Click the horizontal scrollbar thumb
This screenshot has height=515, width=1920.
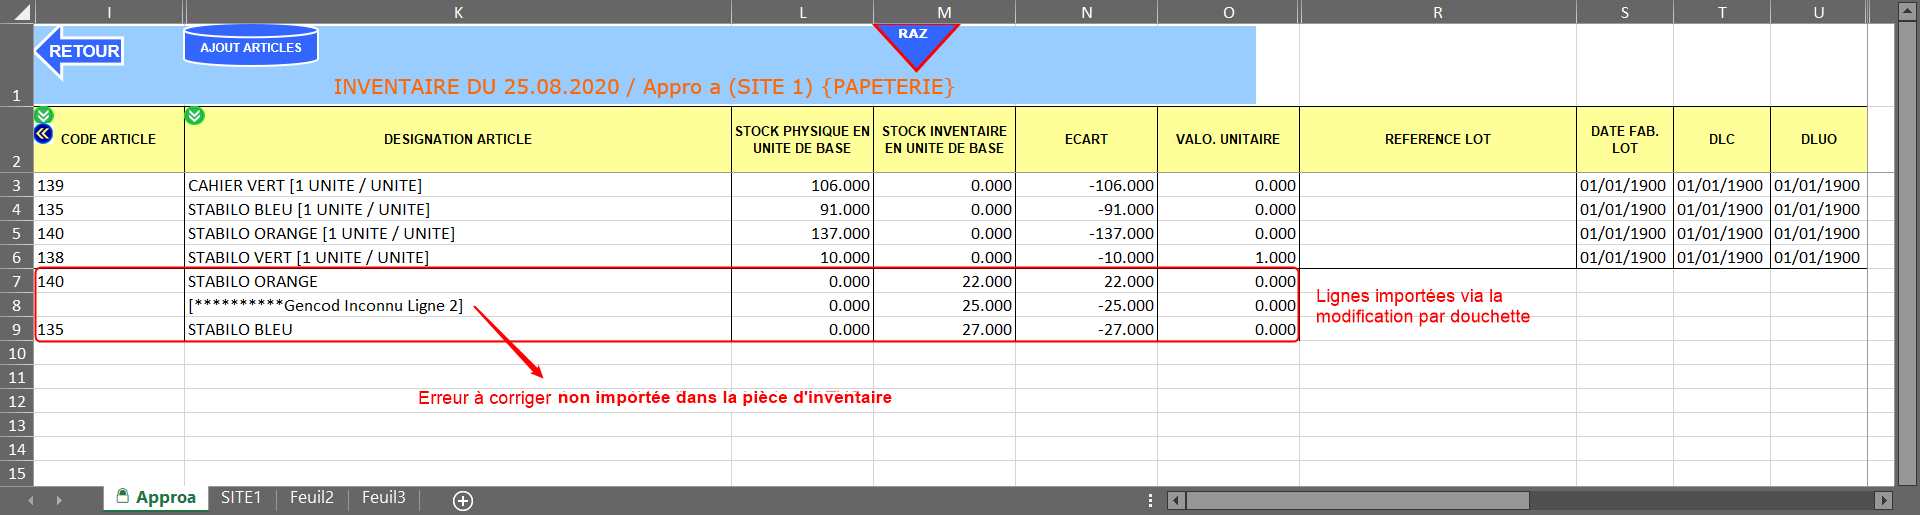pyautogui.click(x=1357, y=500)
